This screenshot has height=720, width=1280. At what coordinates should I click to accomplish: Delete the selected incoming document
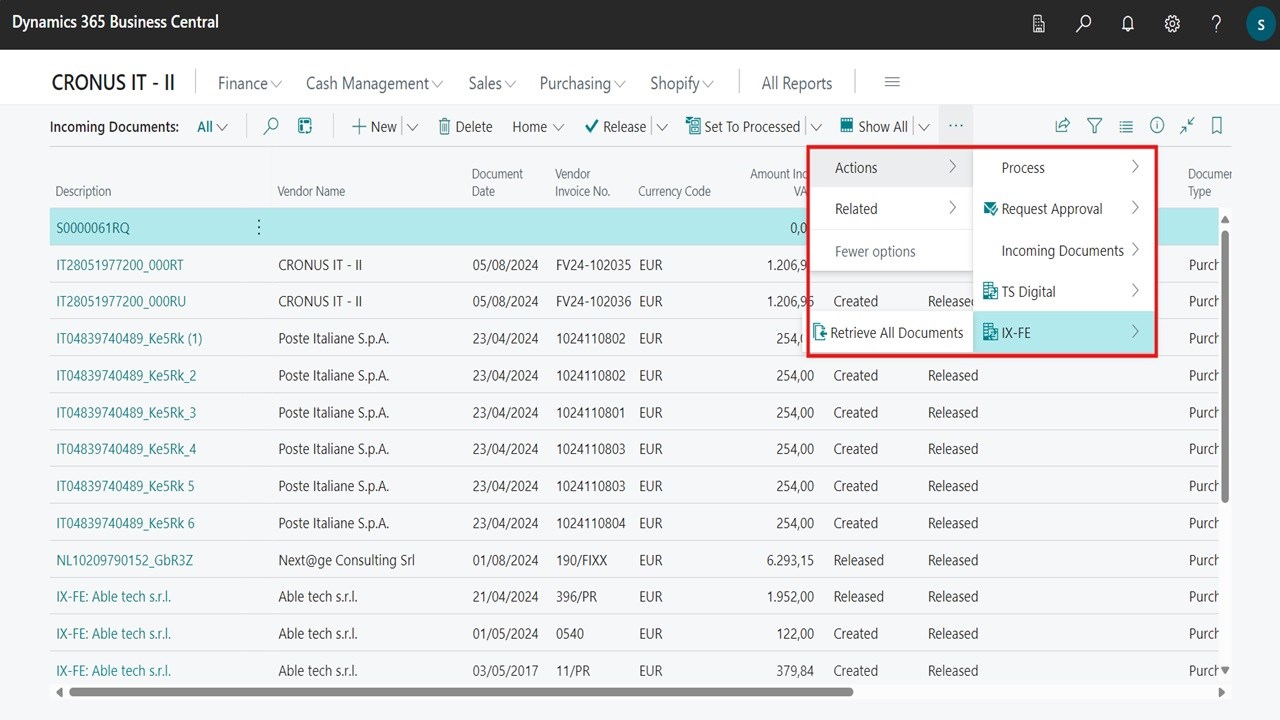(465, 126)
